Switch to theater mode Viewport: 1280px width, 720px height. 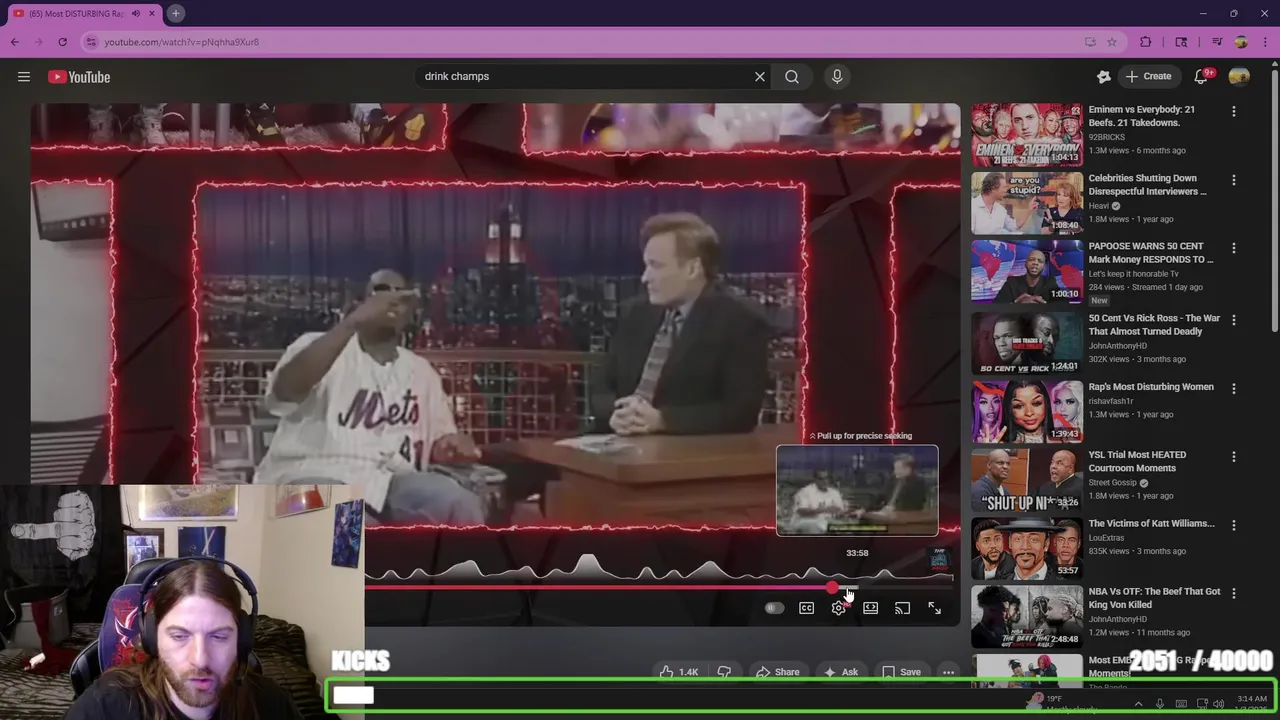coord(871,608)
